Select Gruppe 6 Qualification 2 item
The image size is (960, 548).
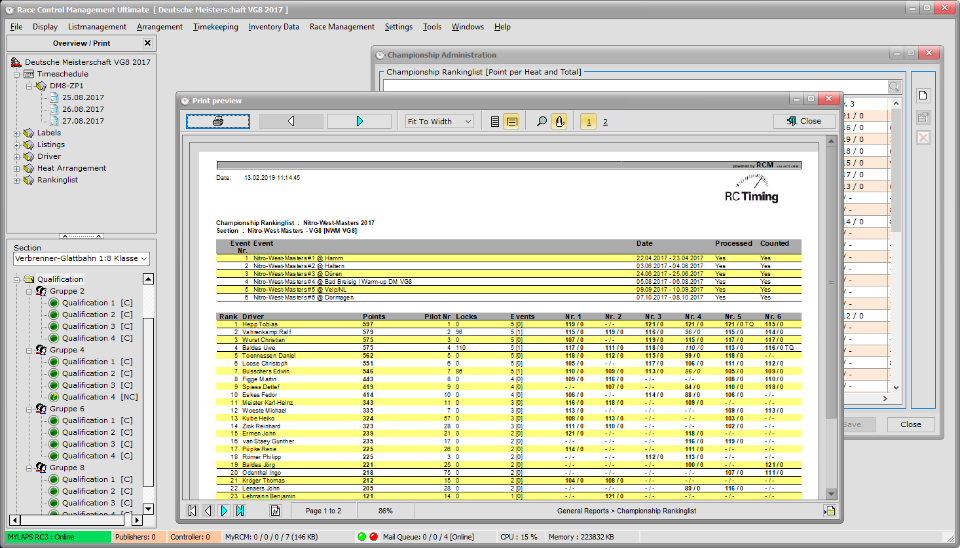(x=97, y=432)
